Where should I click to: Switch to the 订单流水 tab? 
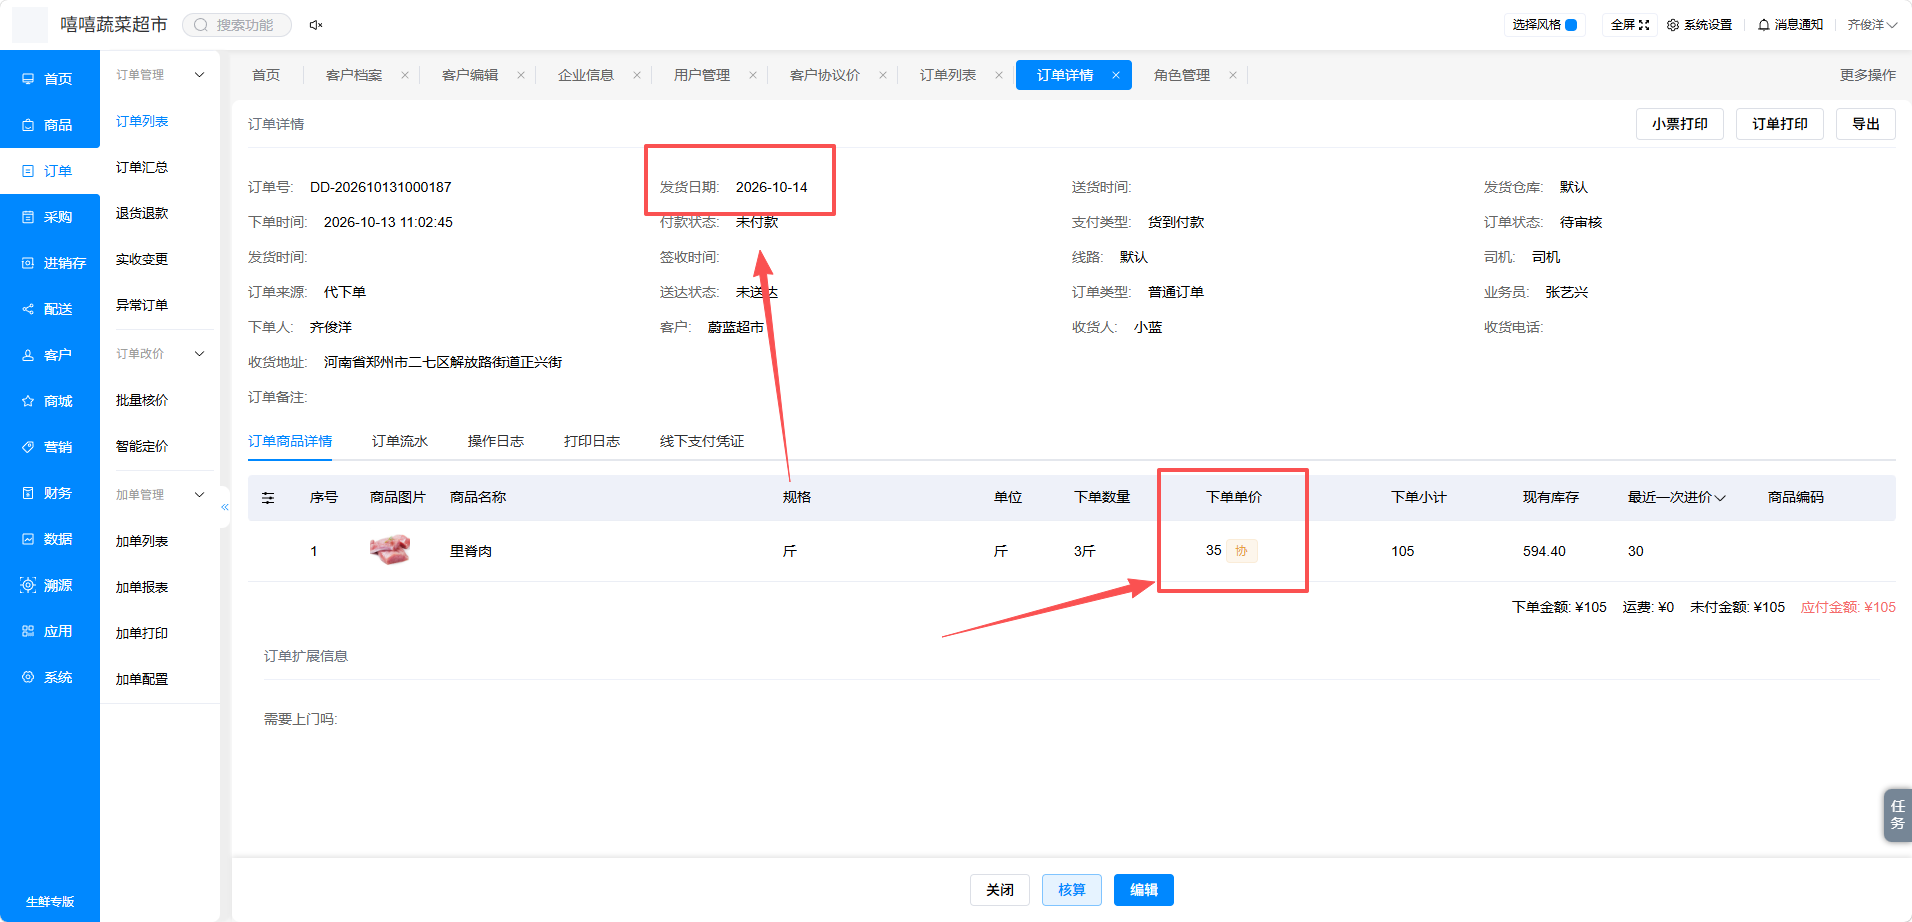click(x=400, y=441)
